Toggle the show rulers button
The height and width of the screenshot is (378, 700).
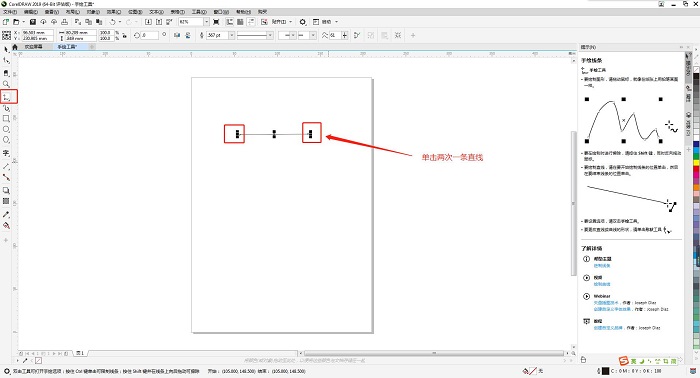tap(229, 22)
